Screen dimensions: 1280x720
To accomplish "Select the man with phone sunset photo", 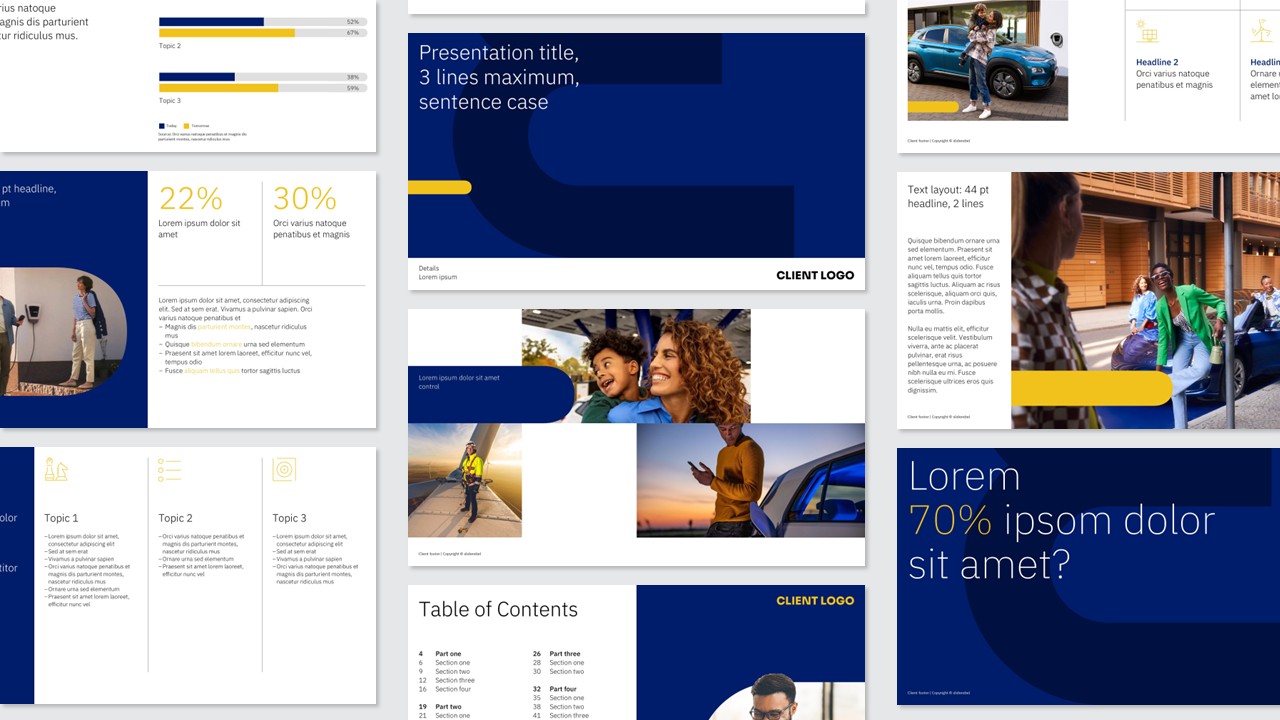I will [750, 480].
